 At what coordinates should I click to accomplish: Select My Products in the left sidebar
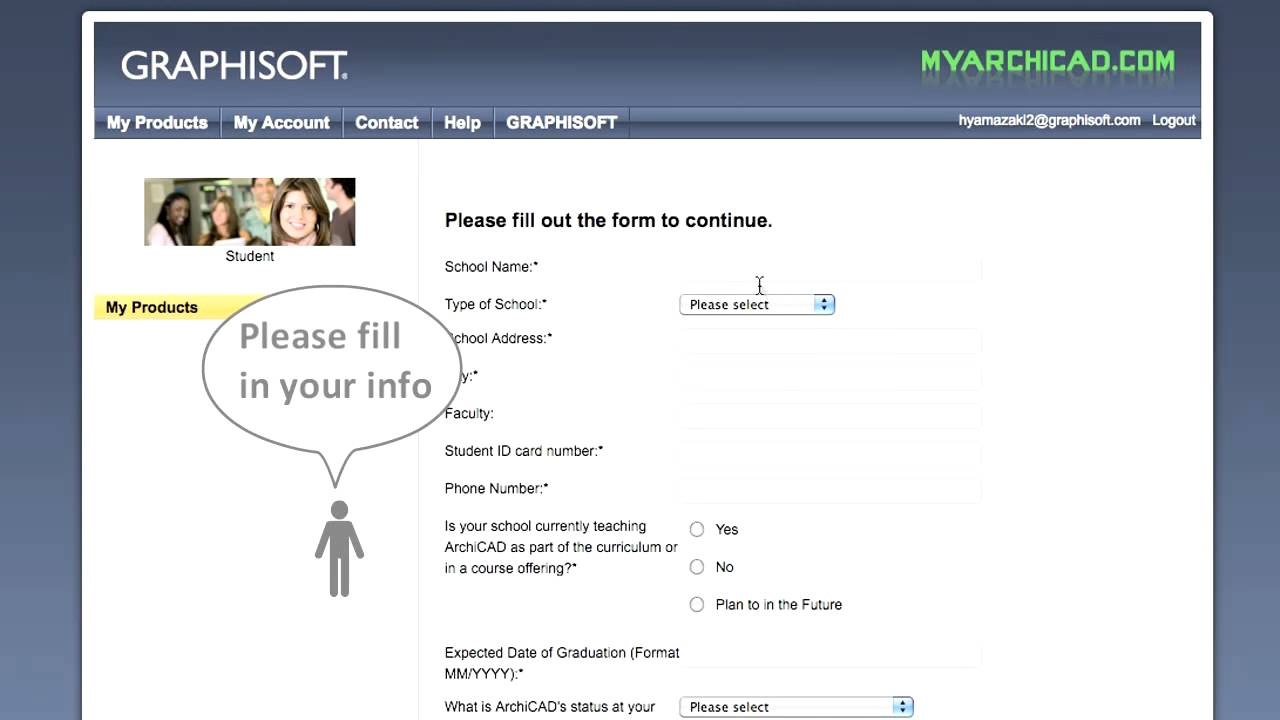coord(152,307)
